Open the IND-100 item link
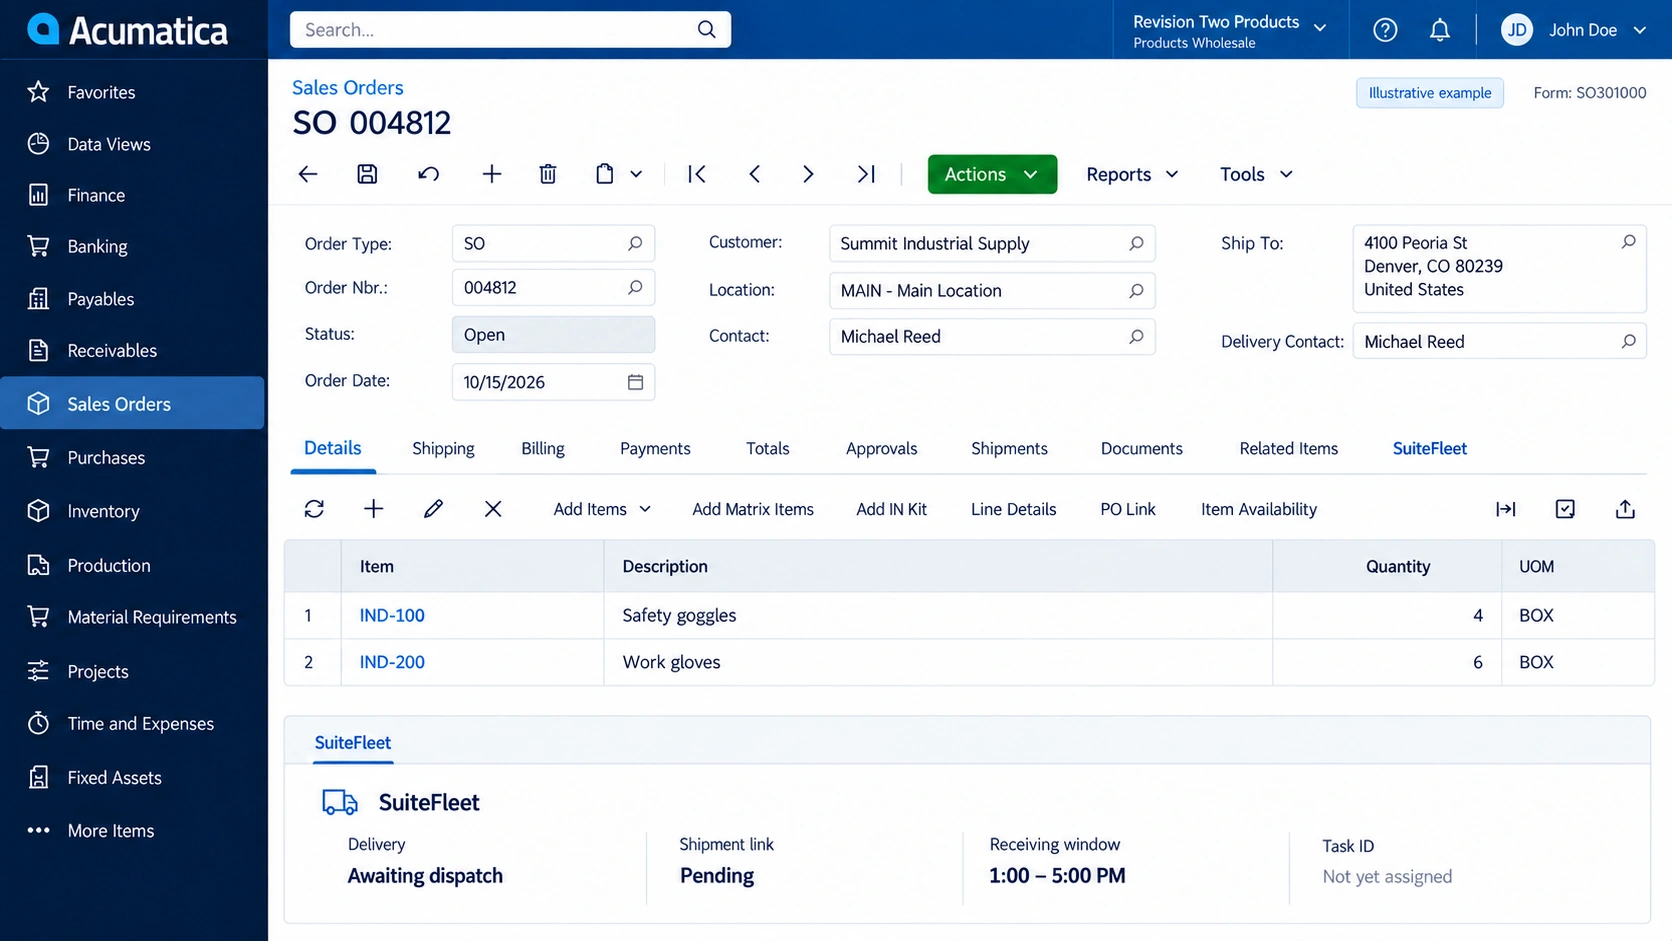 point(392,615)
